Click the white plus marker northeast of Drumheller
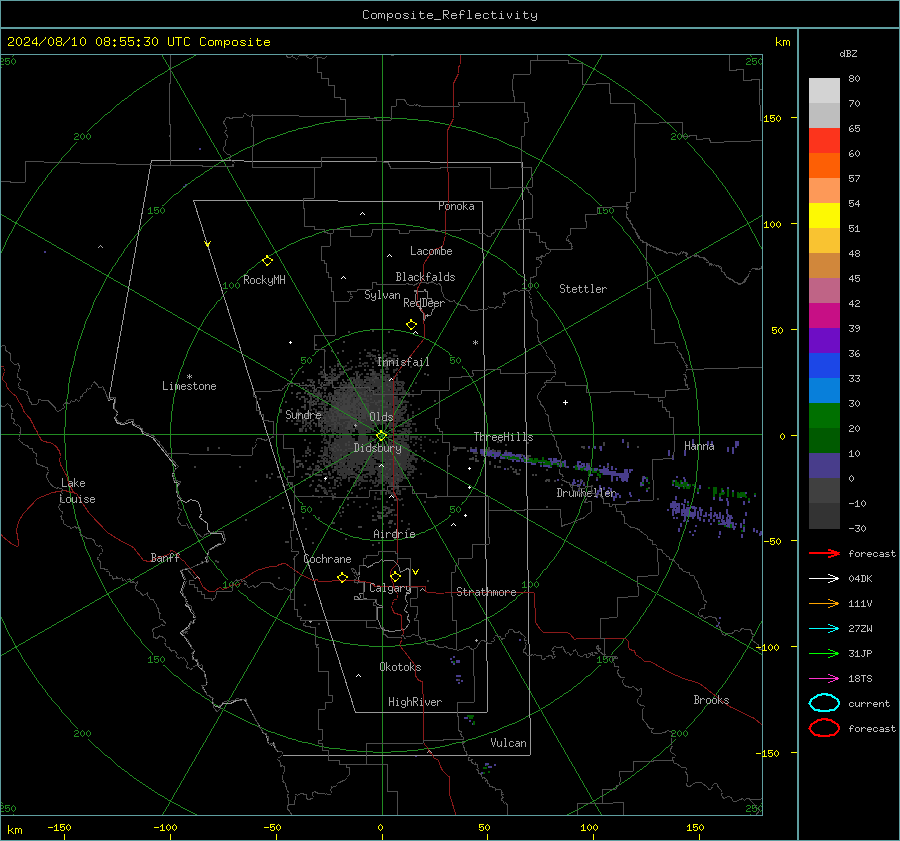The width and height of the screenshot is (900, 841). (565, 402)
